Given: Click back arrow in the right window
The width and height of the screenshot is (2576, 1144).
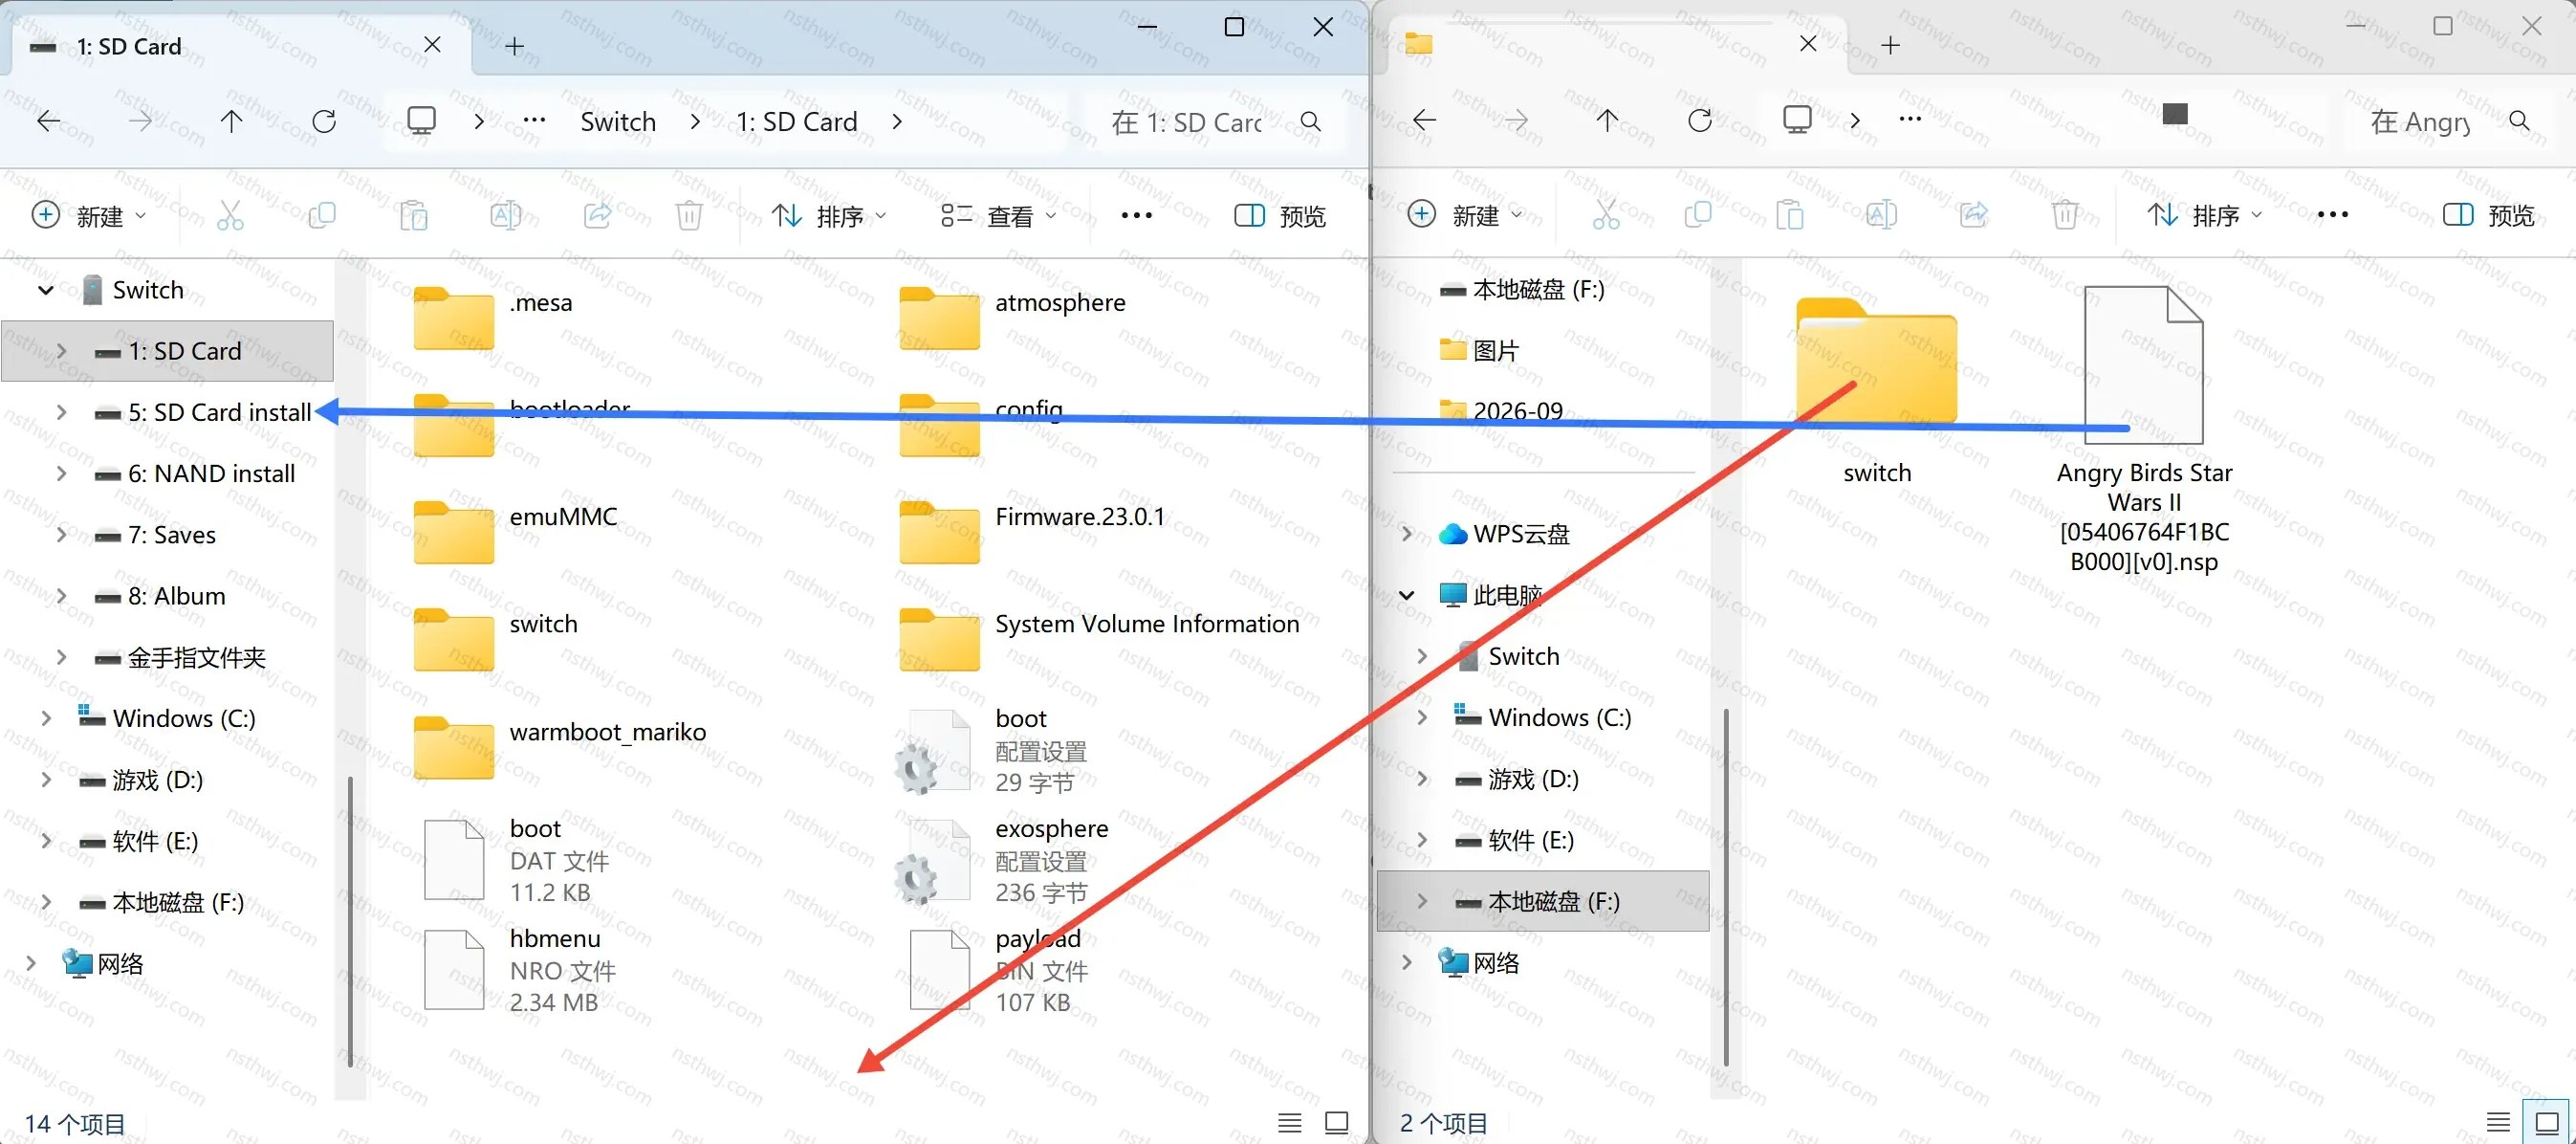Looking at the screenshot, I should tap(1424, 120).
